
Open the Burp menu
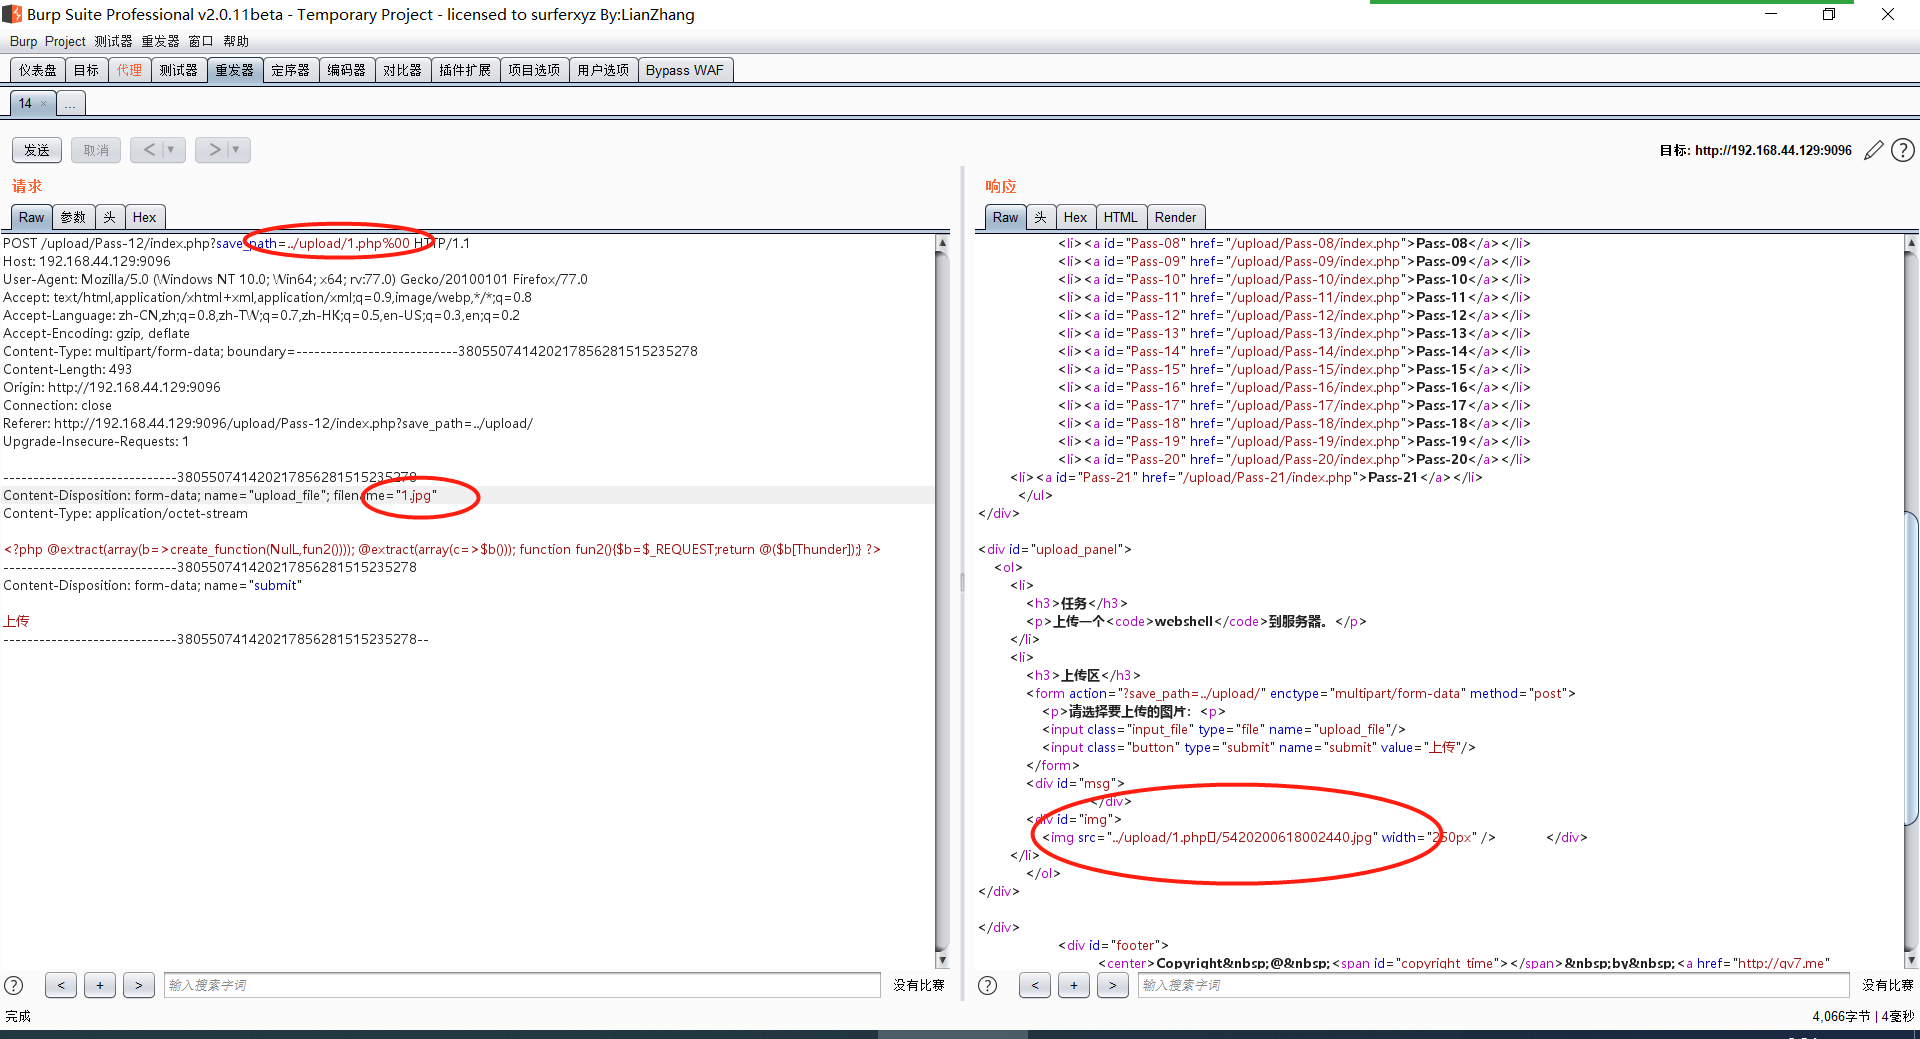(23, 41)
